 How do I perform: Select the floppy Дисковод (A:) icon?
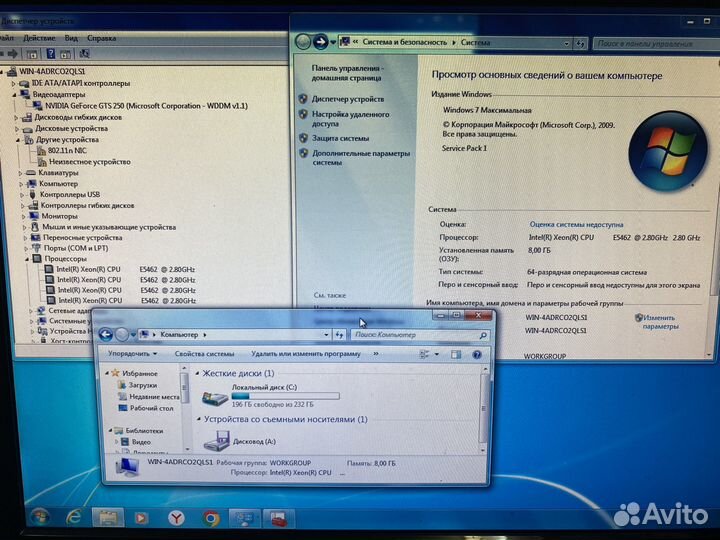click(216, 441)
